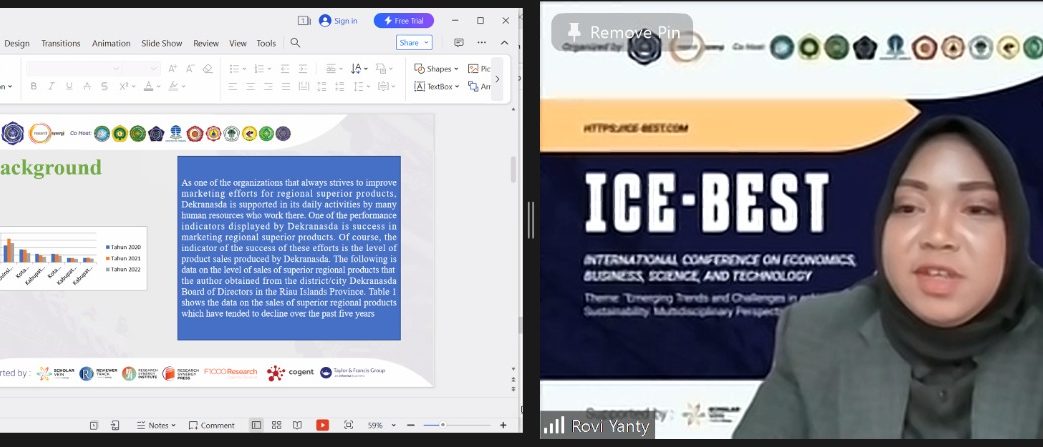Open the Tools tab
Screen dimensions: 1043x447
click(266, 43)
